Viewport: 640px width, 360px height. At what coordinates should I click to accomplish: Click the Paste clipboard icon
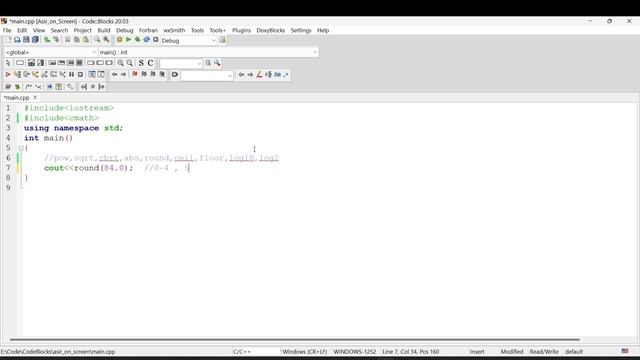pos(86,40)
